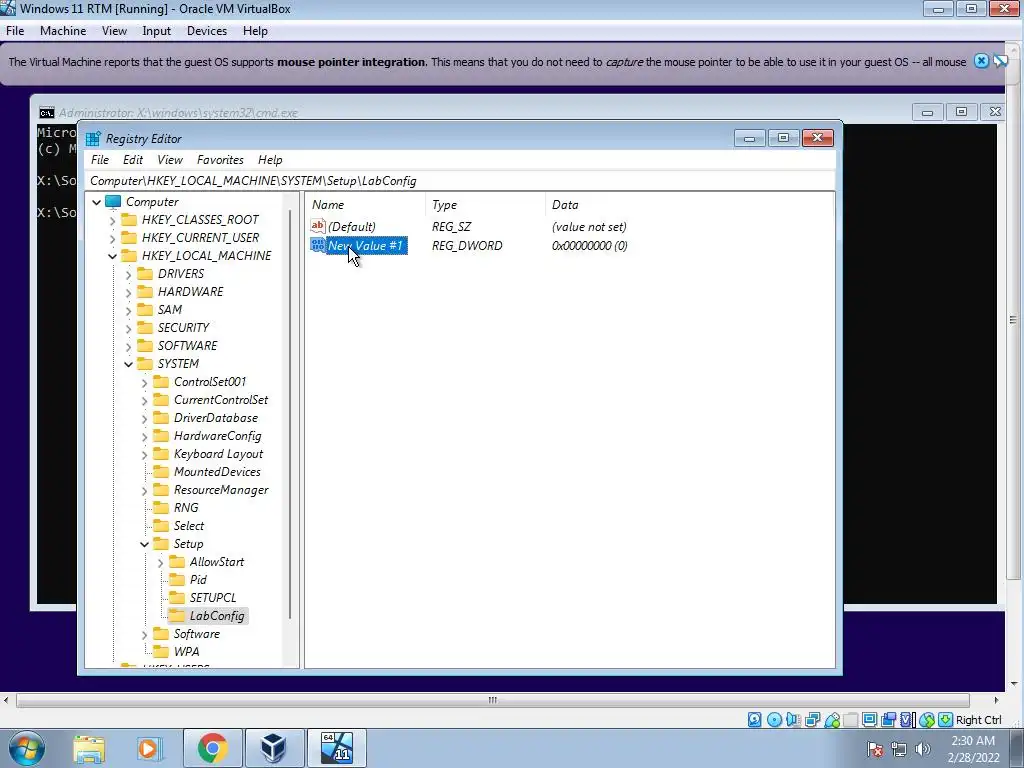Click the registry tree vertical scrollbar
Screen dimensions: 1024x768
(x=289, y=413)
